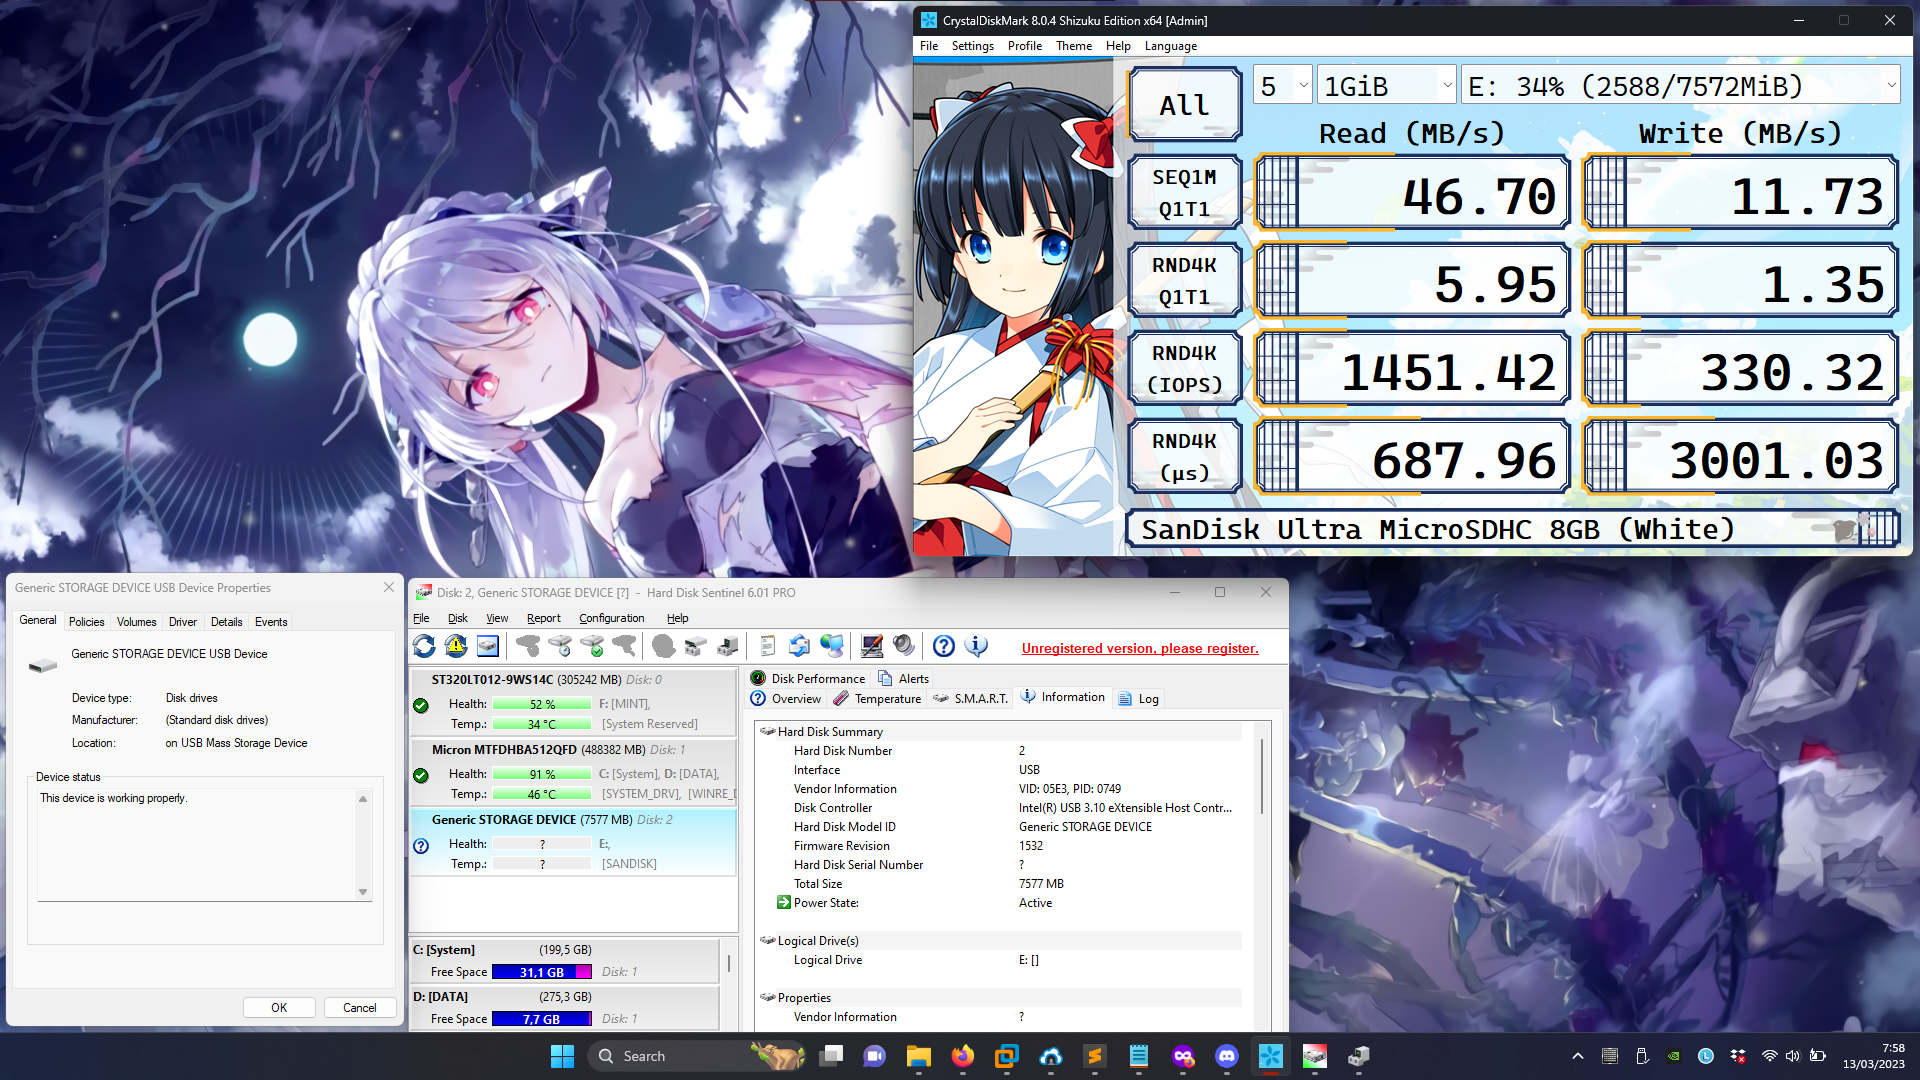Screen dimensions: 1920x1080
Task: Click the monitor with screwdriver configuration icon
Action: (872, 646)
